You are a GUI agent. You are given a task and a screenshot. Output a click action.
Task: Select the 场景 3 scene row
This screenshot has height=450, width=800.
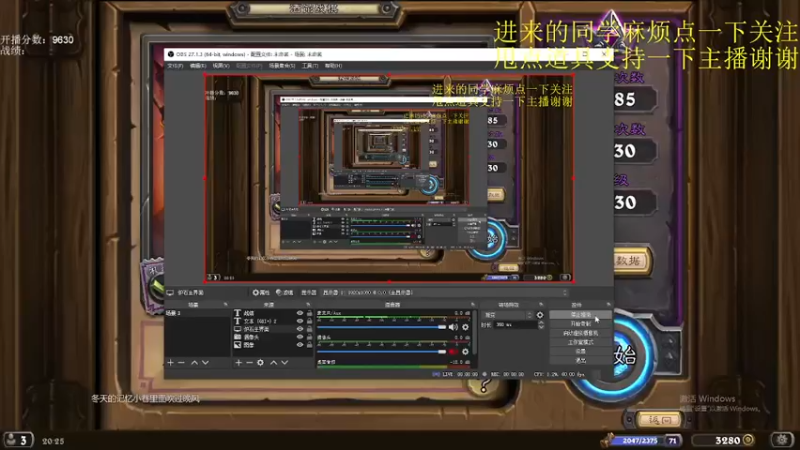point(197,313)
